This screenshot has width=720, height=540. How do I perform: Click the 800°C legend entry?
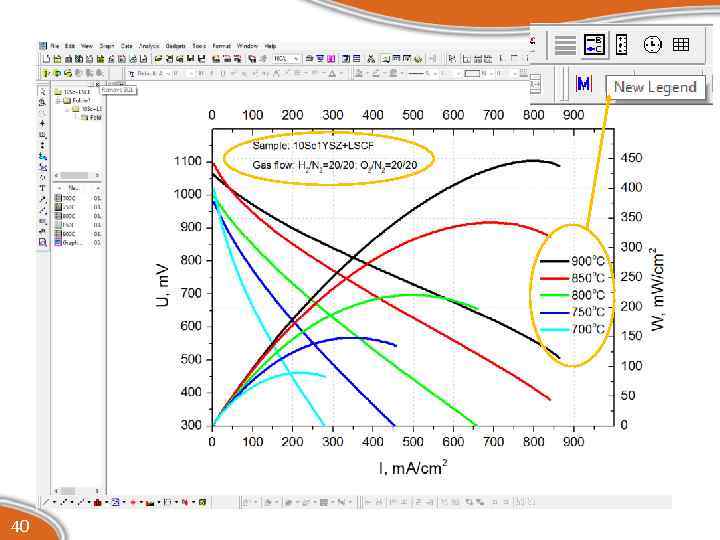coord(573,295)
